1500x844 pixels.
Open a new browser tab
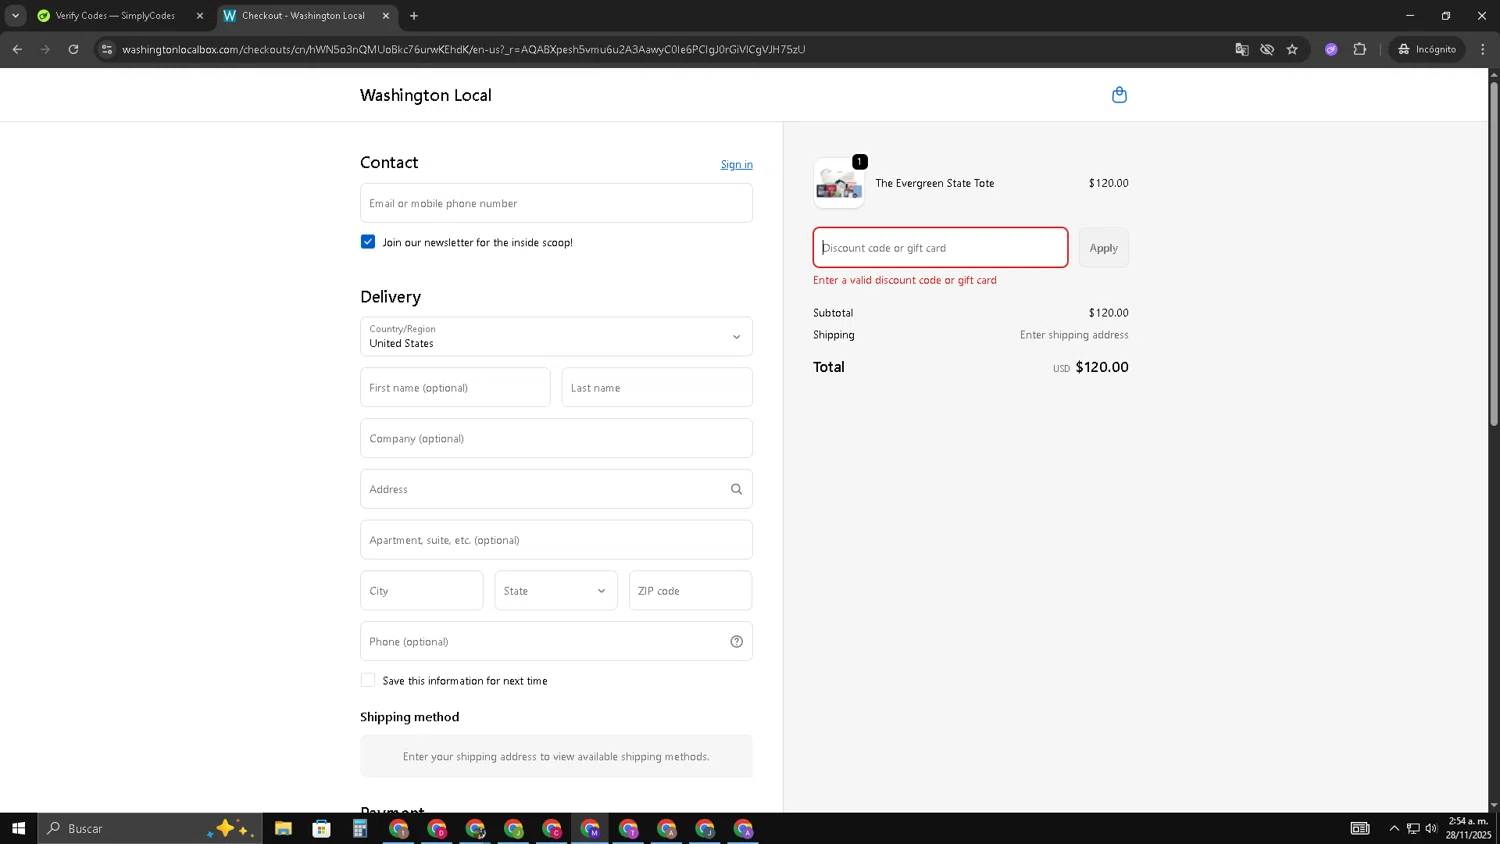pyautogui.click(x=414, y=16)
